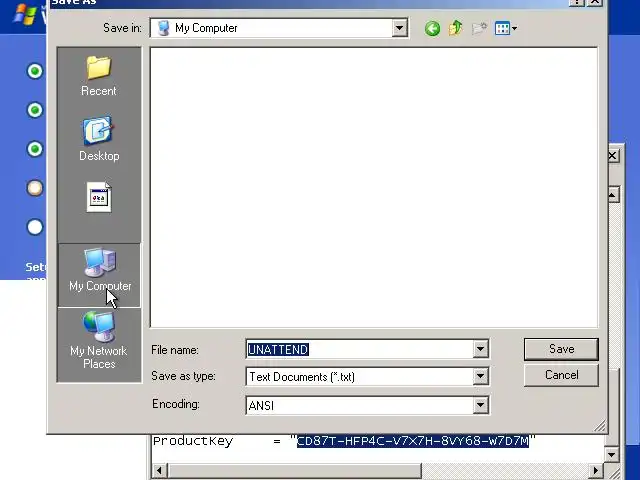Click the Save As help question button

point(577,2)
